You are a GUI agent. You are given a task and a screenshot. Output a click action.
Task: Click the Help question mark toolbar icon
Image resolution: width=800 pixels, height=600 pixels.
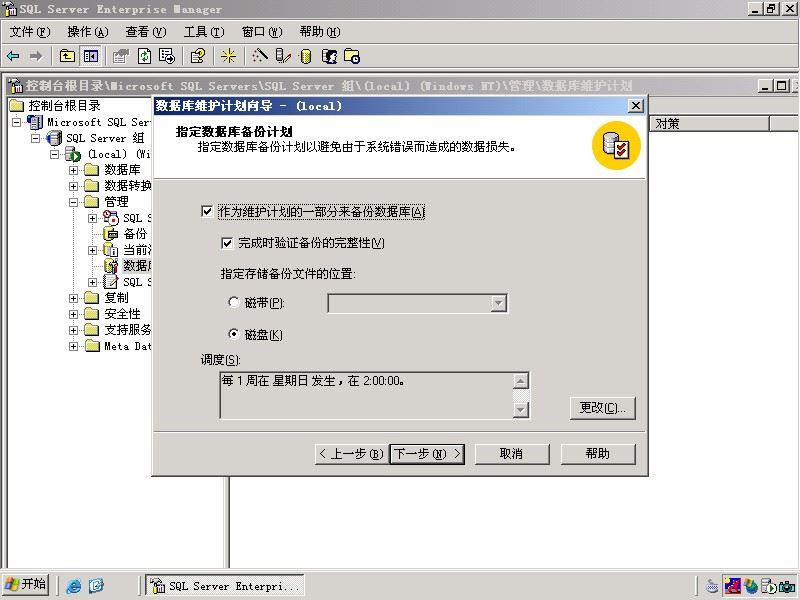[197, 56]
